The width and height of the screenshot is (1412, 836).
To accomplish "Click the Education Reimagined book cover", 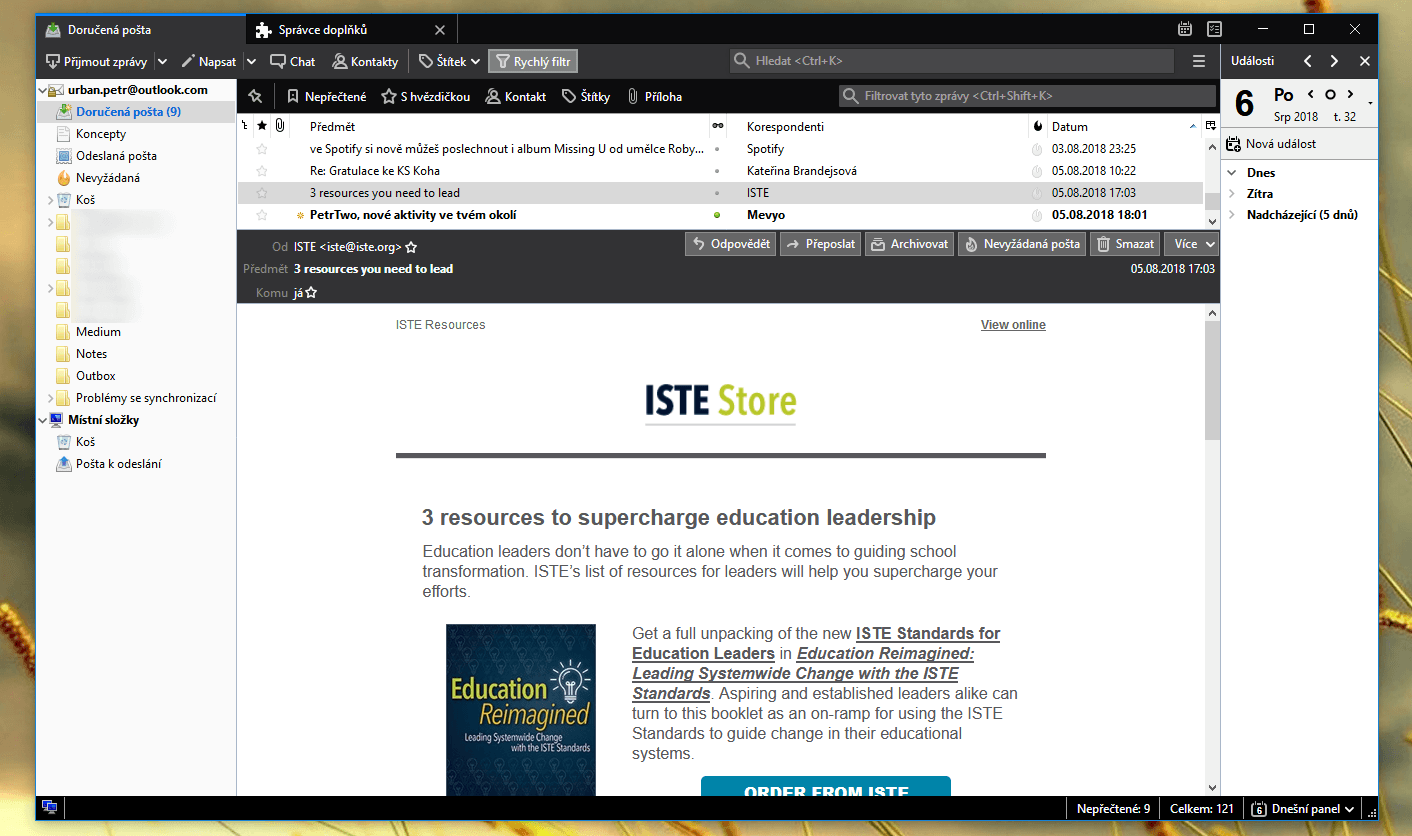I will pyautogui.click(x=521, y=709).
